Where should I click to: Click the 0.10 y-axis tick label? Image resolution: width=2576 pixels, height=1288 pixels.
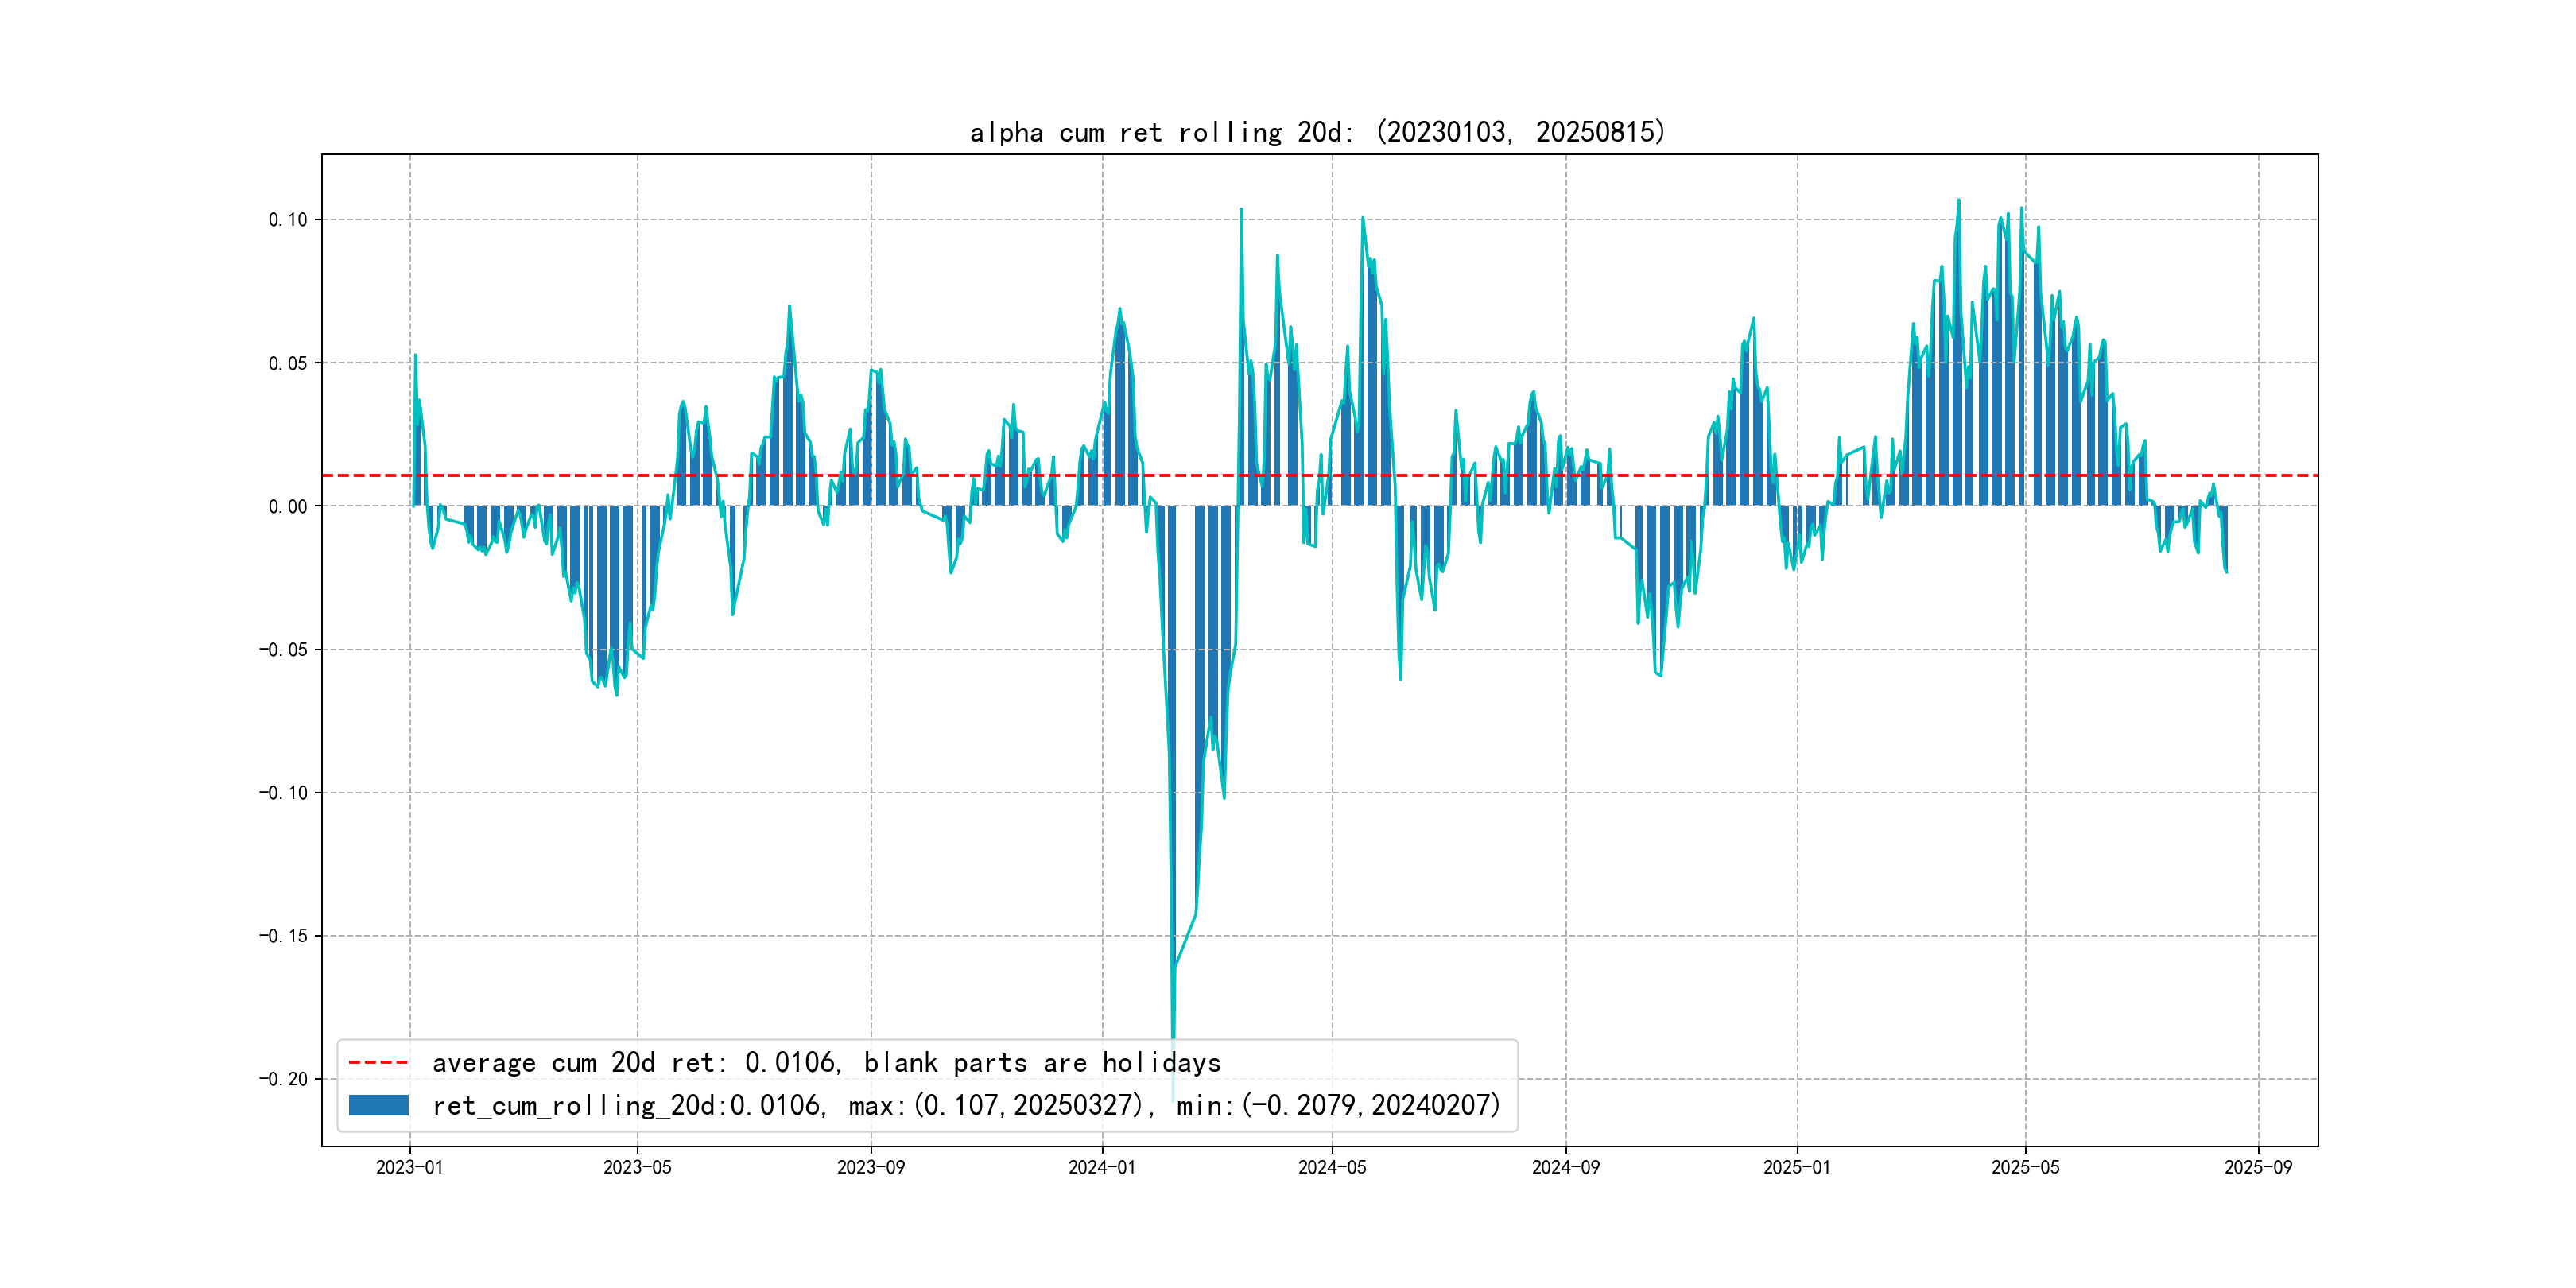tap(288, 220)
